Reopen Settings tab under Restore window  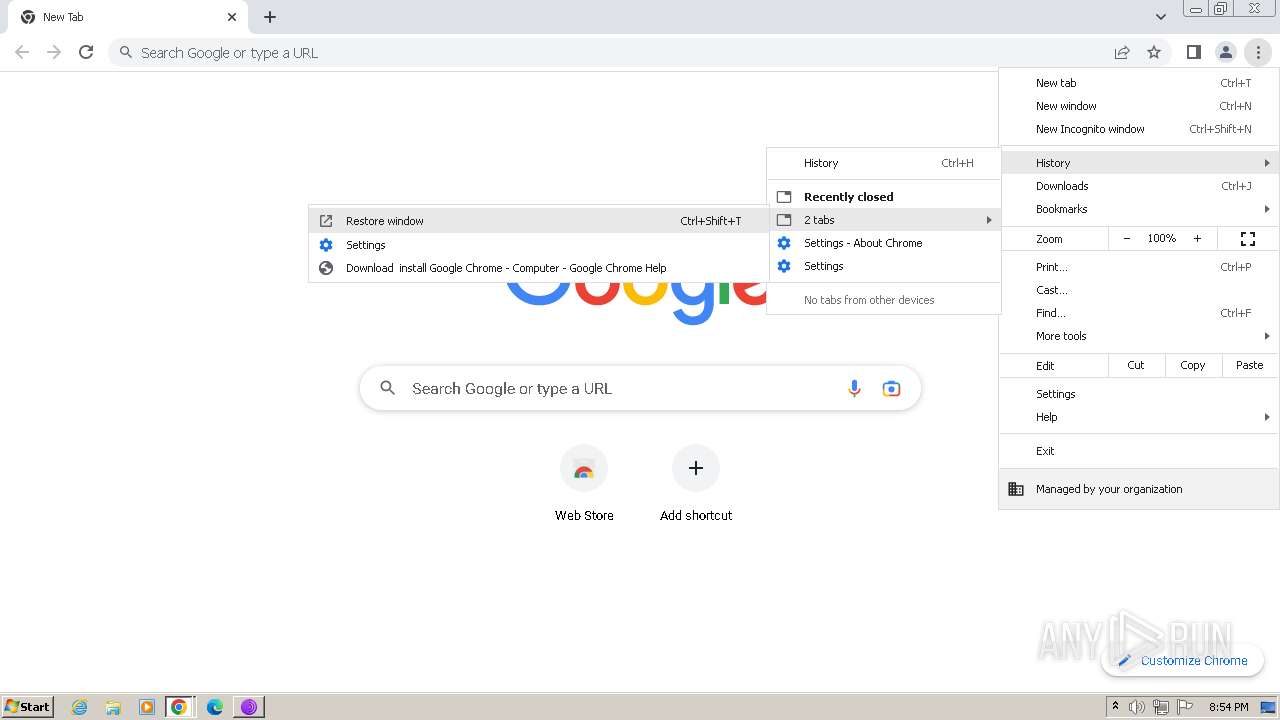538,245
